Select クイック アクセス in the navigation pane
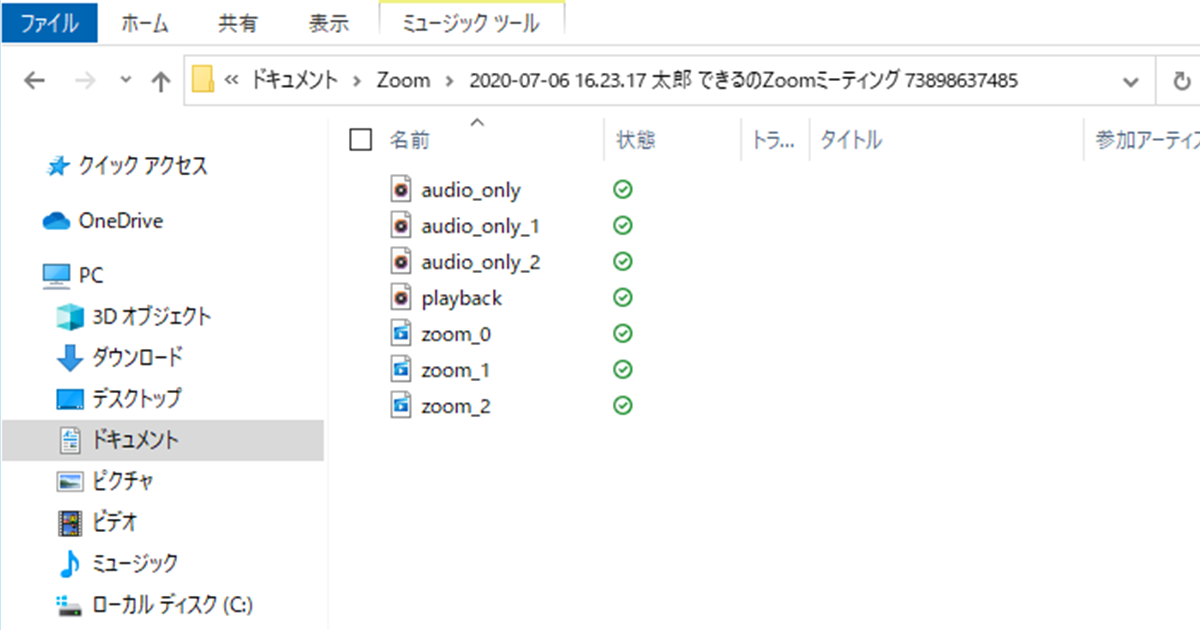The image size is (1200, 630). 143,167
